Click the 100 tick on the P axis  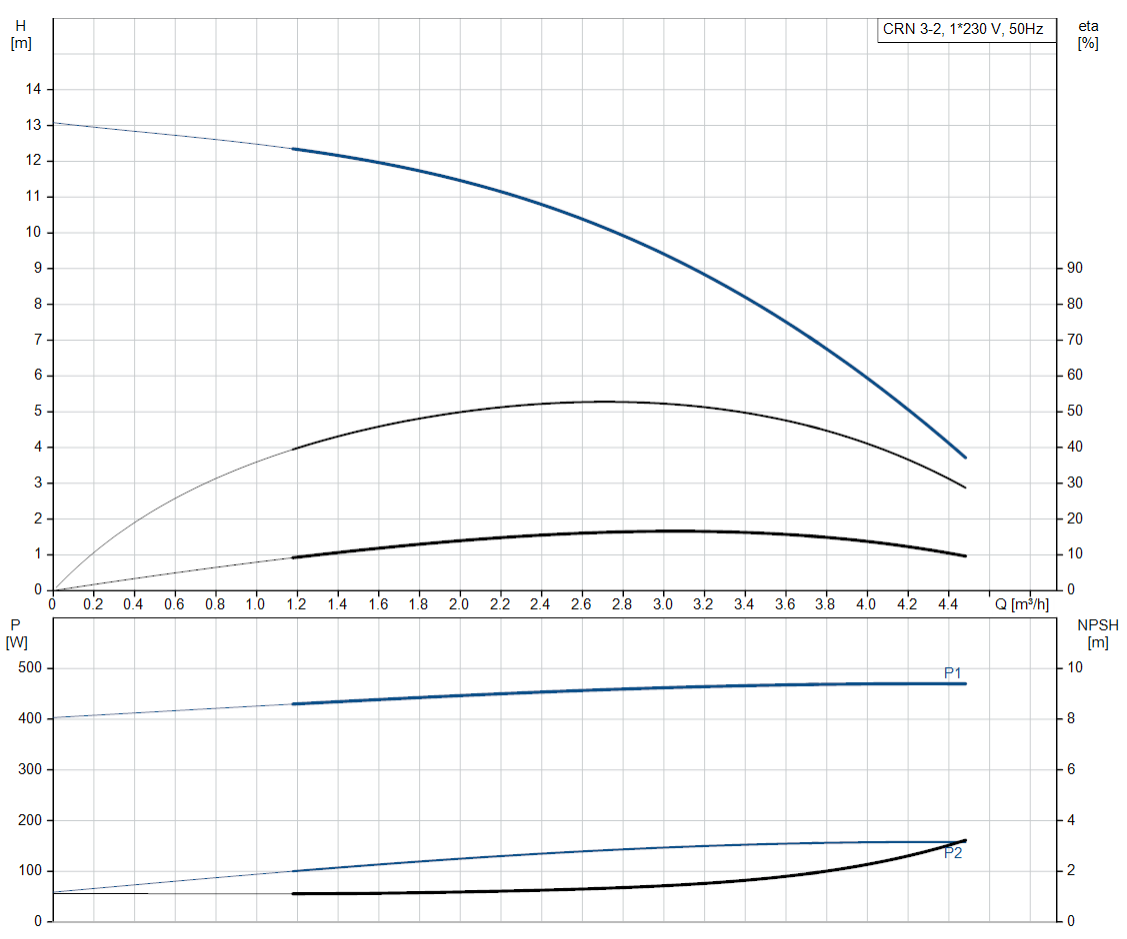pyautogui.click(x=29, y=871)
